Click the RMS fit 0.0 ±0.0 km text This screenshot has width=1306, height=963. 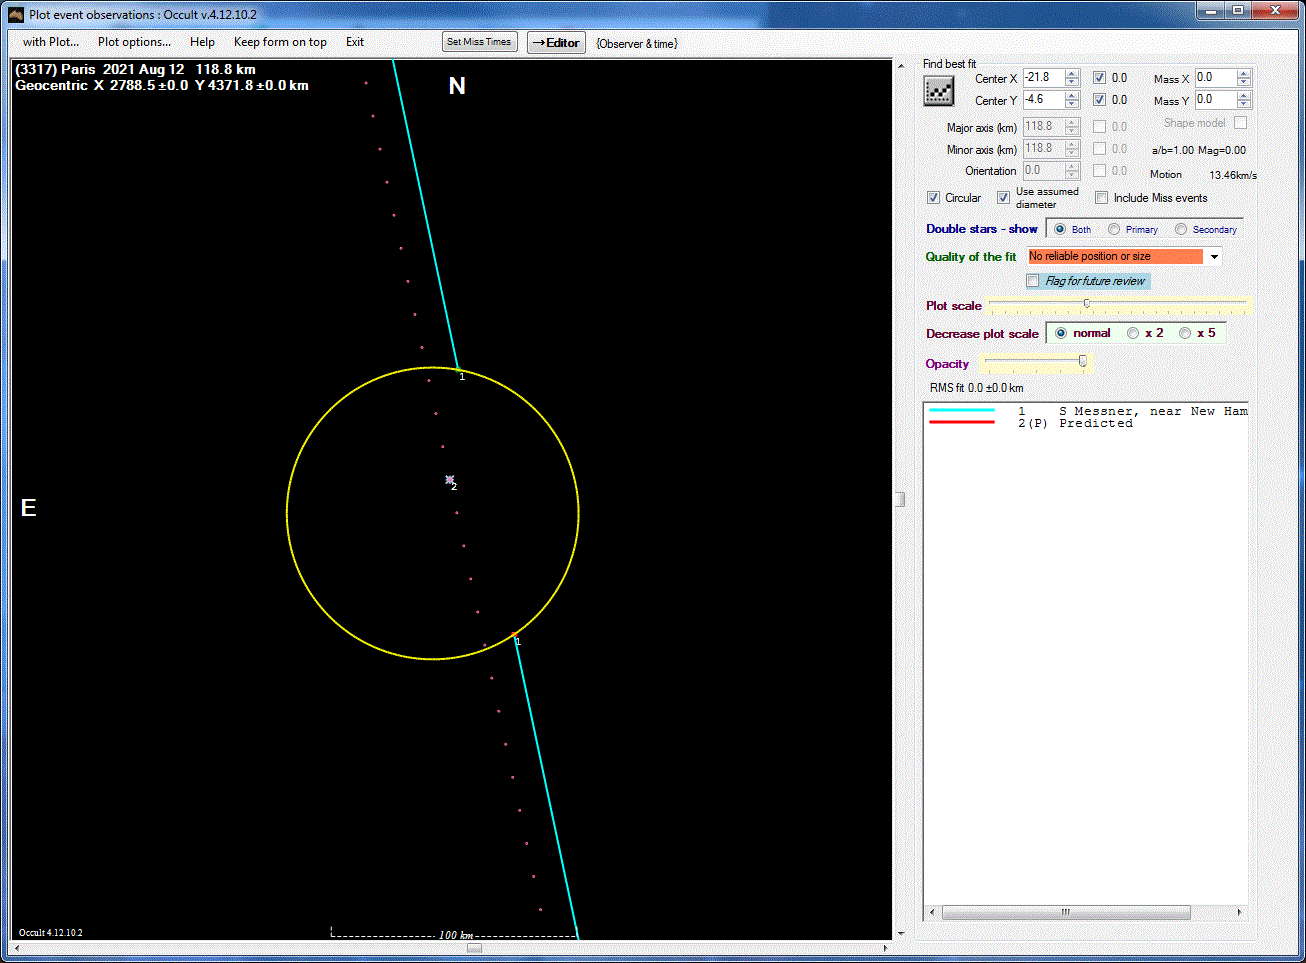coord(977,388)
